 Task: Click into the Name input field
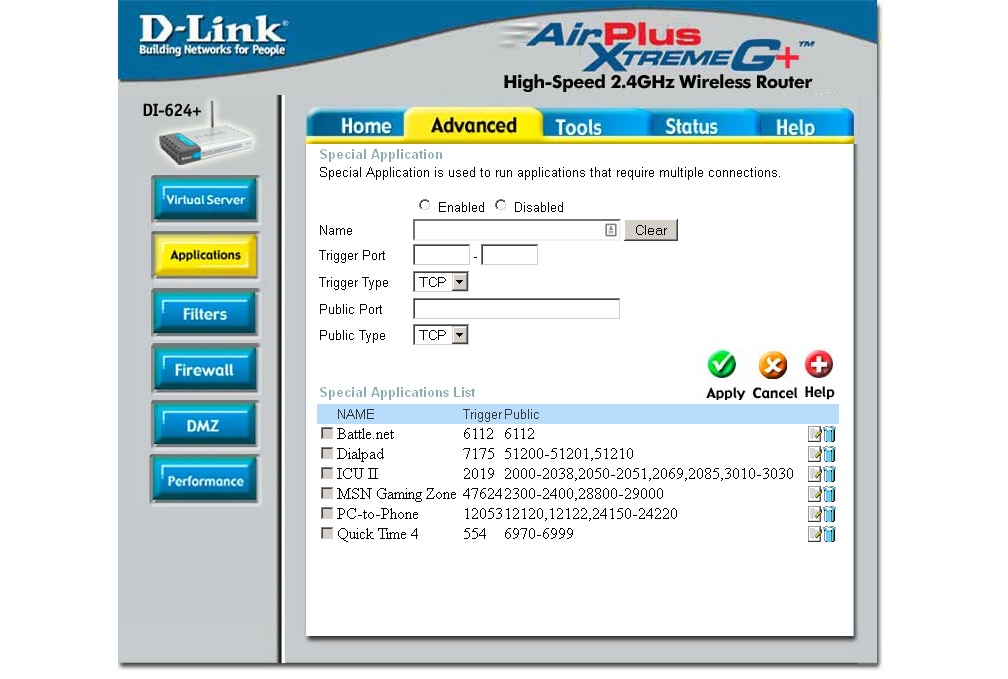516,230
